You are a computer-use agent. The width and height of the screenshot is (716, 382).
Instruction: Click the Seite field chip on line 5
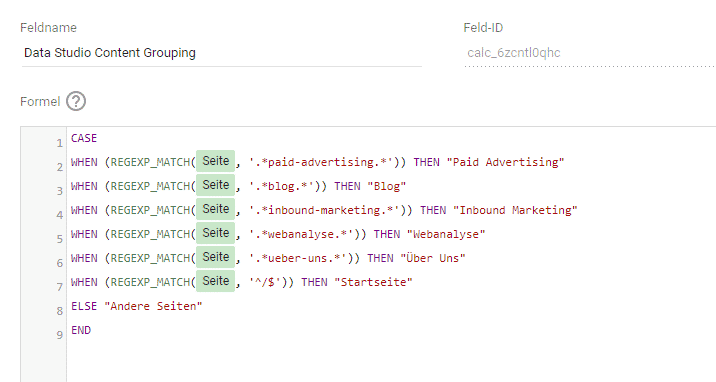tap(216, 233)
